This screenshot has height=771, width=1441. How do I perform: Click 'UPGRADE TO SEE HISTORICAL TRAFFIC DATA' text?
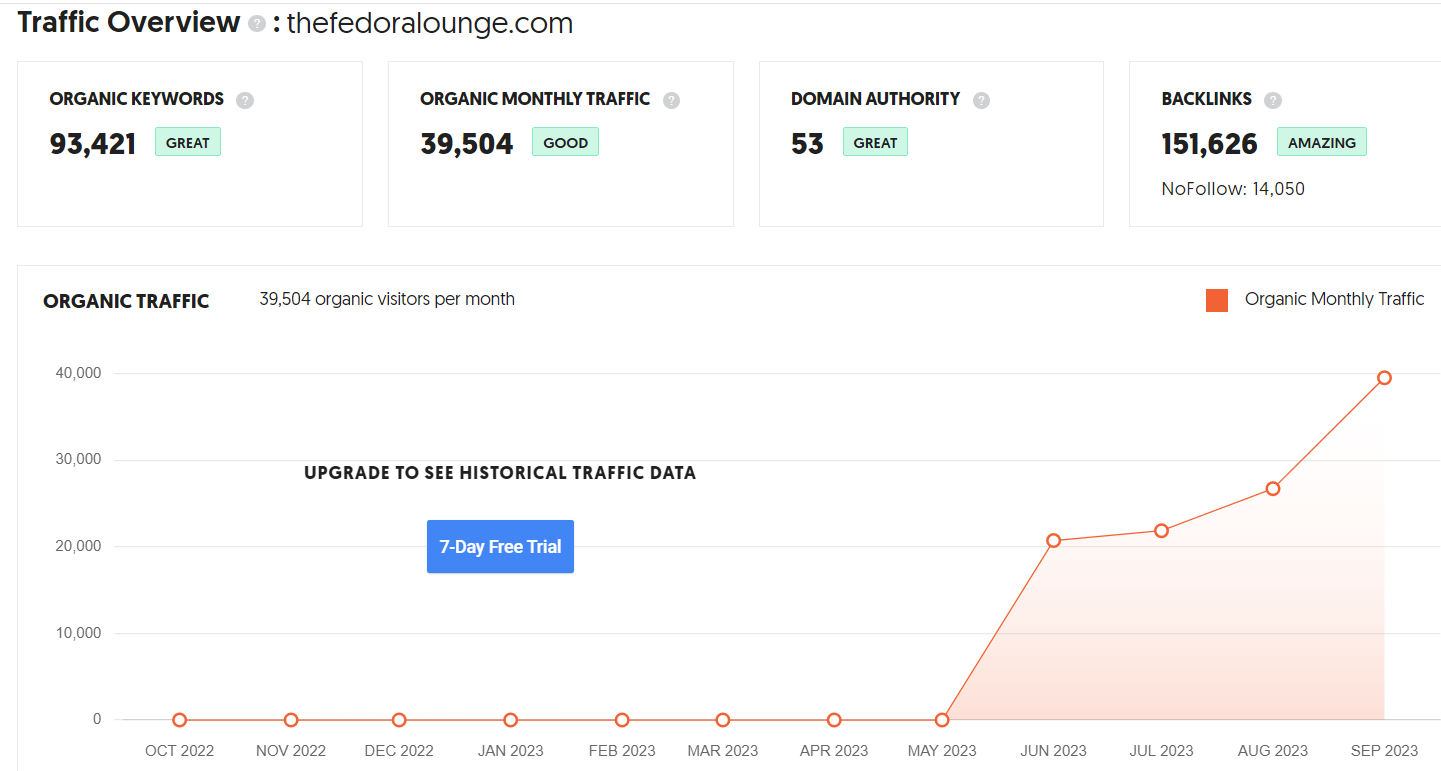[500, 473]
